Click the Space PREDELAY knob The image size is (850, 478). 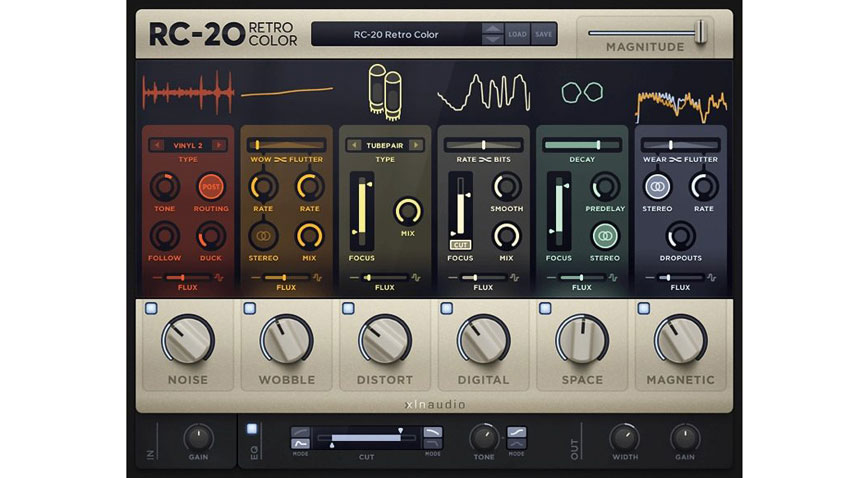click(x=605, y=187)
